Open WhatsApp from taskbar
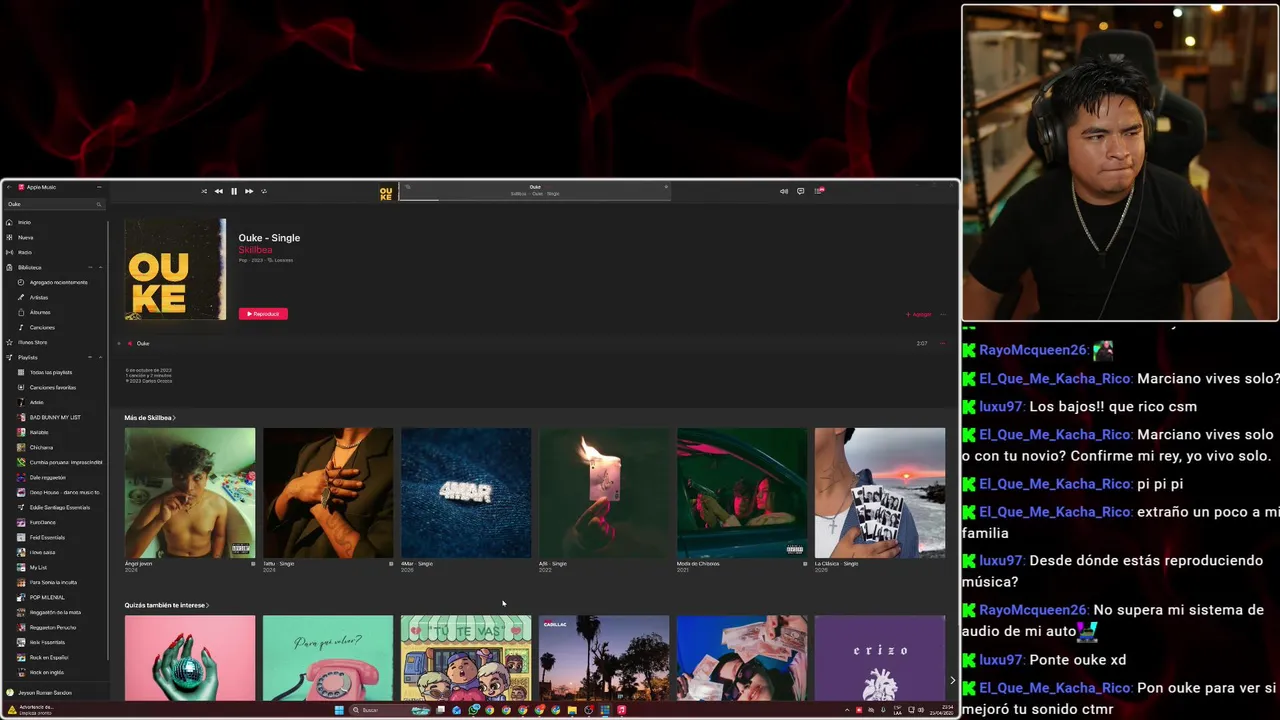Screen dimensions: 1280x720 [473, 710]
